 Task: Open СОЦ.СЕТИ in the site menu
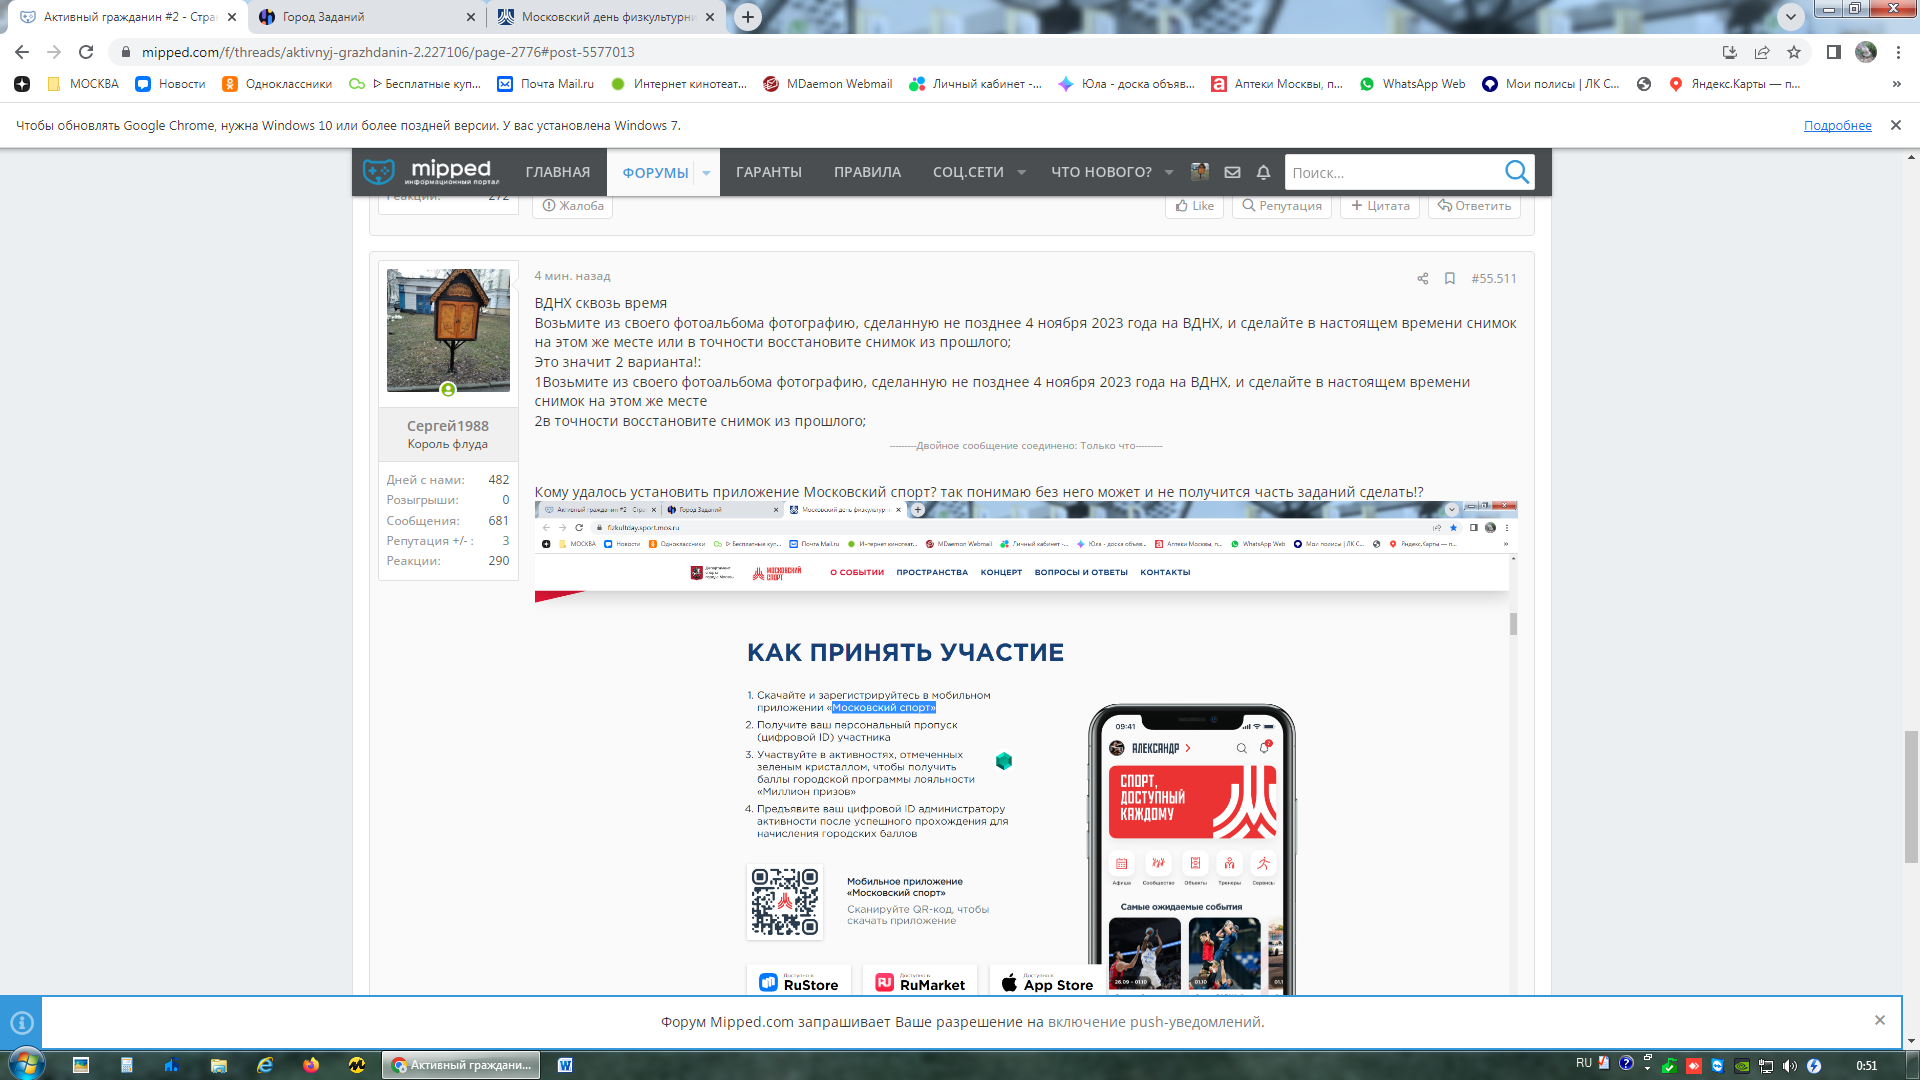[968, 172]
